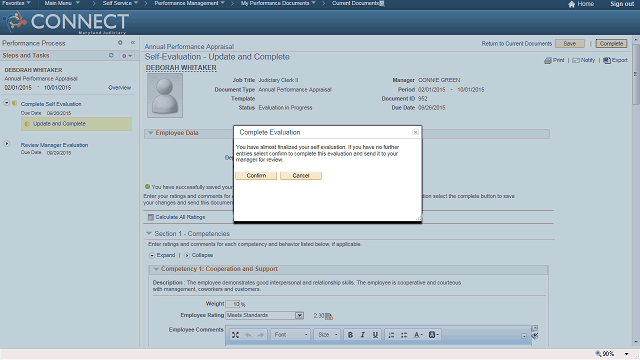Open the 90% zoom level dropdown

[627, 354]
